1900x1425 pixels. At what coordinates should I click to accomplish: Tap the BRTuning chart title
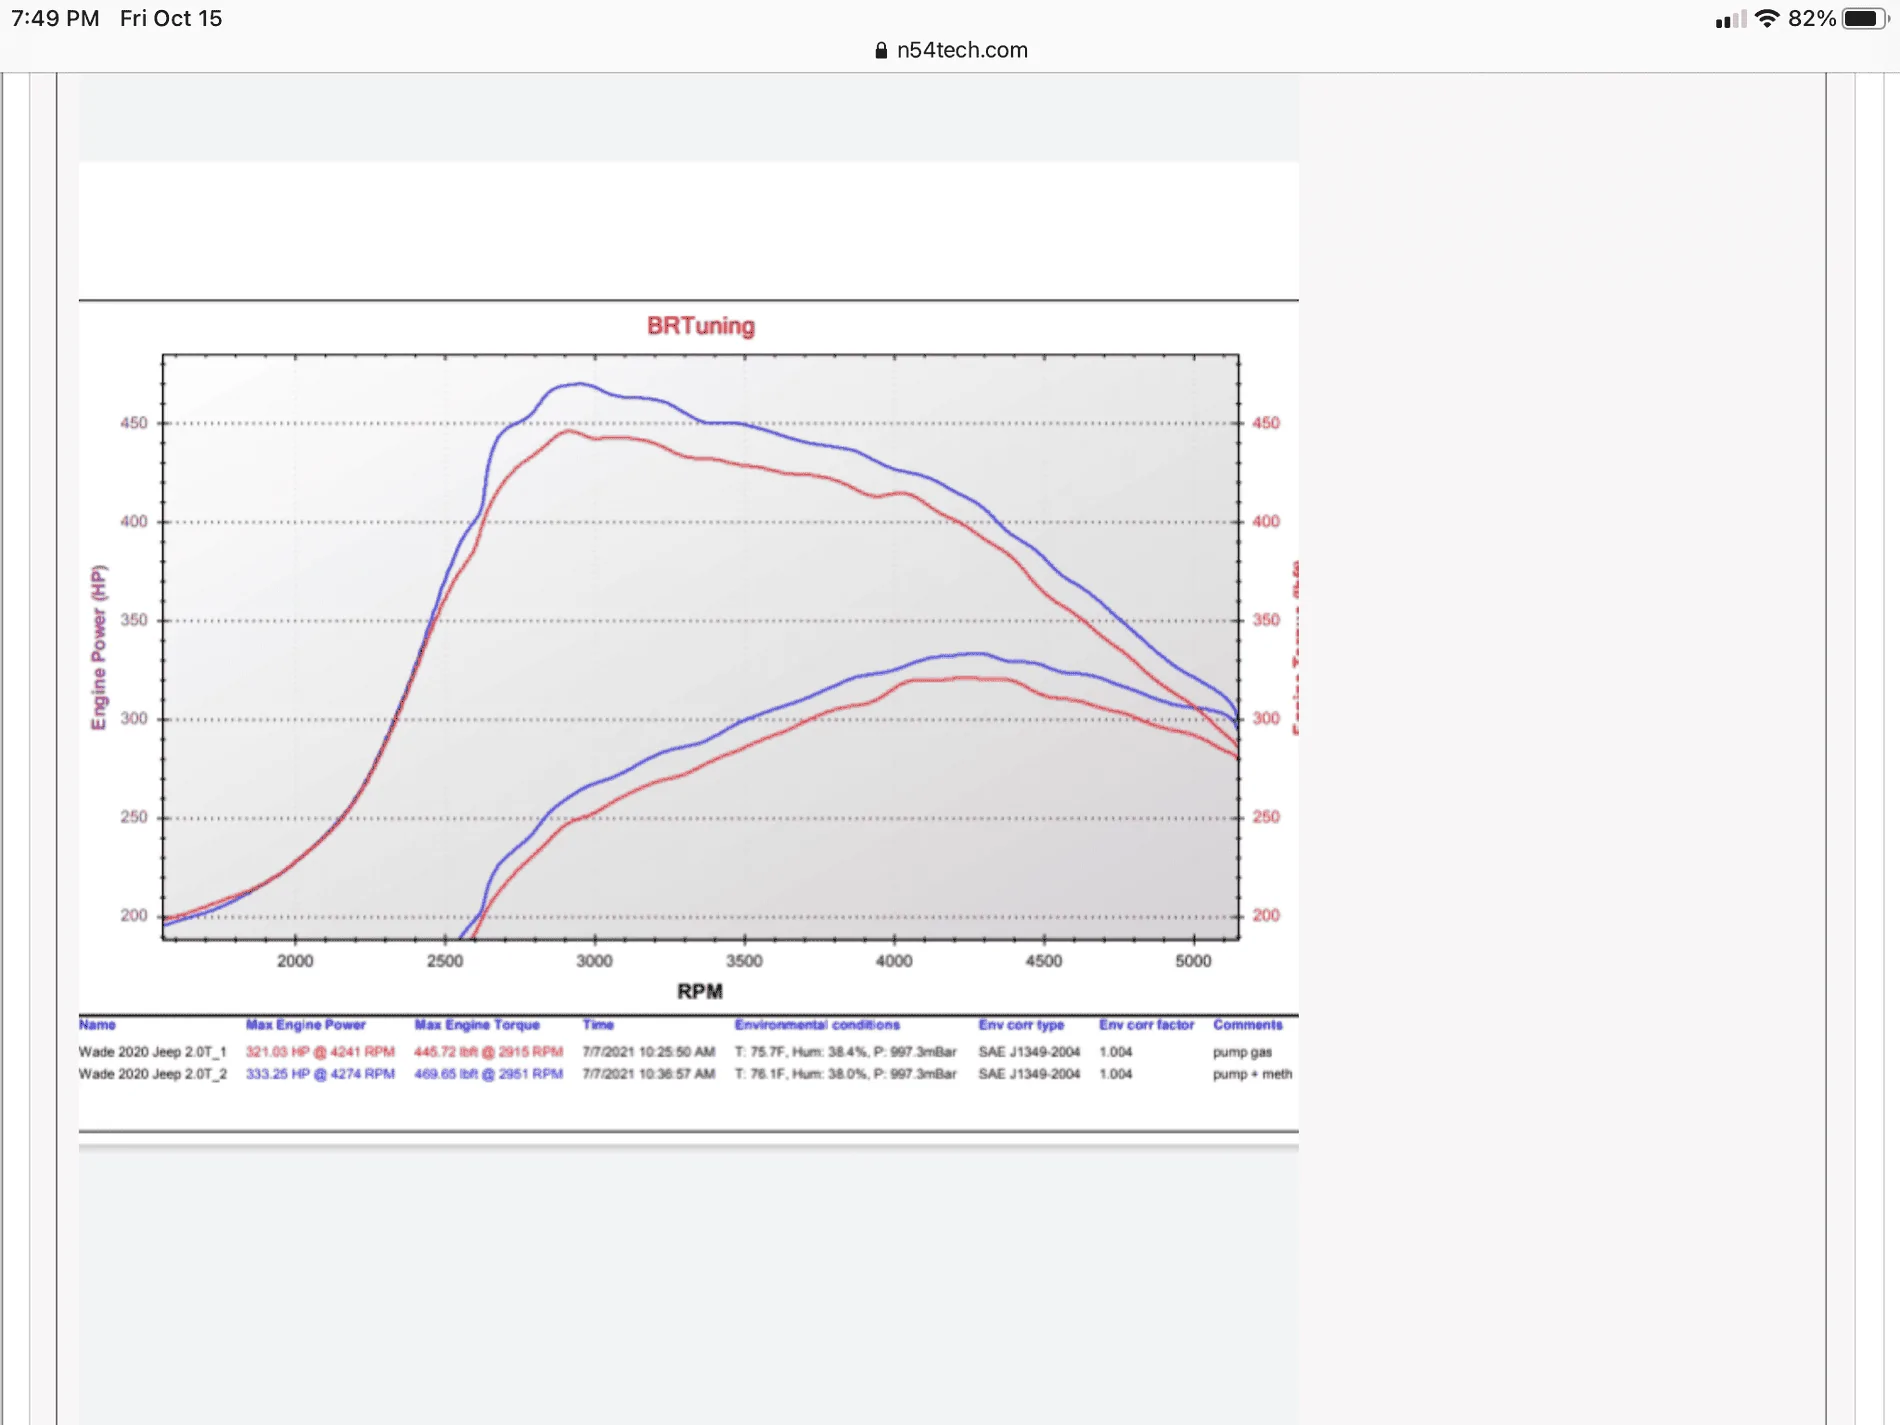pyautogui.click(x=700, y=326)
